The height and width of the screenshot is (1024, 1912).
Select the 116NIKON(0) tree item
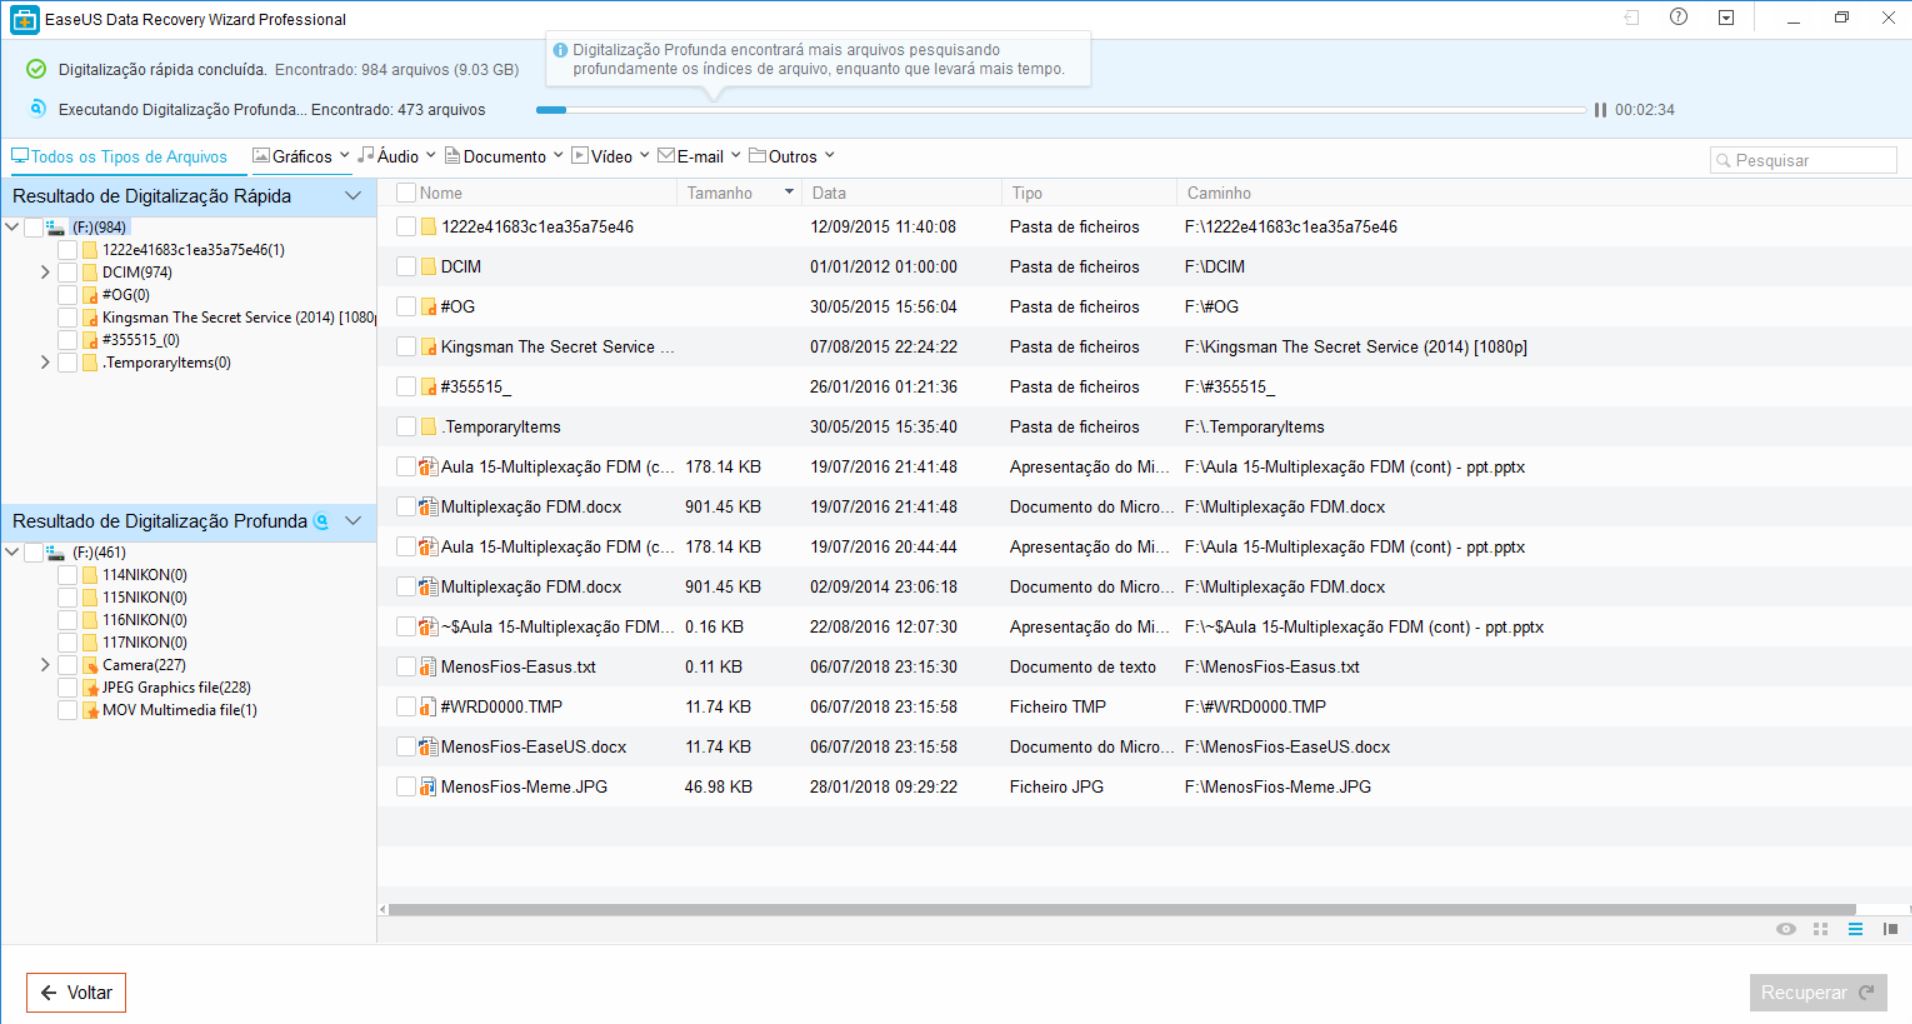[x=144, y=620]
